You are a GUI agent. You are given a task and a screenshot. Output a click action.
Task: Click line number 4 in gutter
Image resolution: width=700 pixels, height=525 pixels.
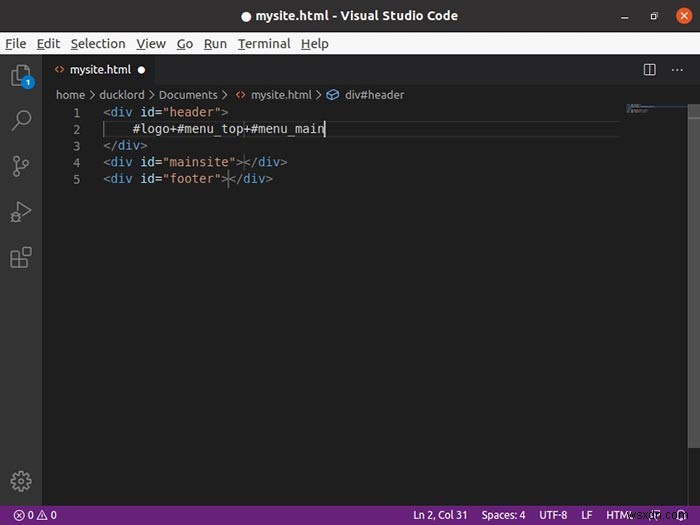pyautogui.click(x=77, y=162)
